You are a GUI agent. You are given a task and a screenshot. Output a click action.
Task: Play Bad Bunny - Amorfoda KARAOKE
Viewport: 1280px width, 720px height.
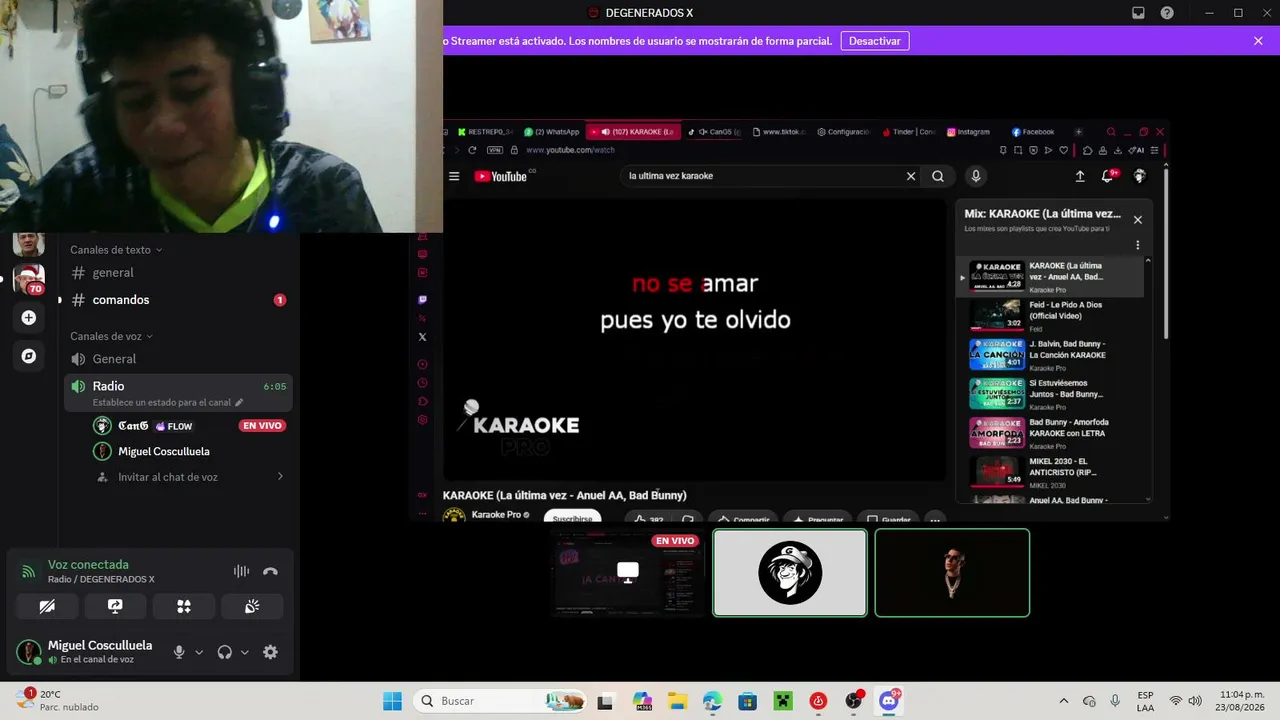click(1051, 432)
